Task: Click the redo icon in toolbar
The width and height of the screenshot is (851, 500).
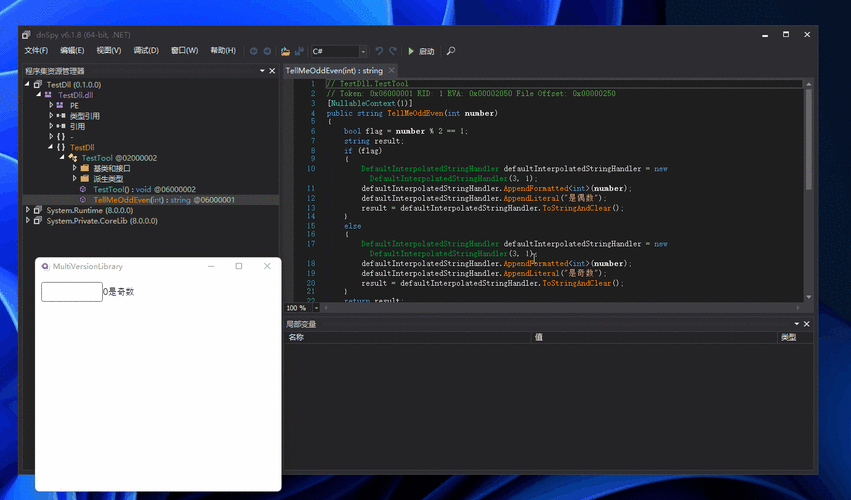Action: point(393,51)
